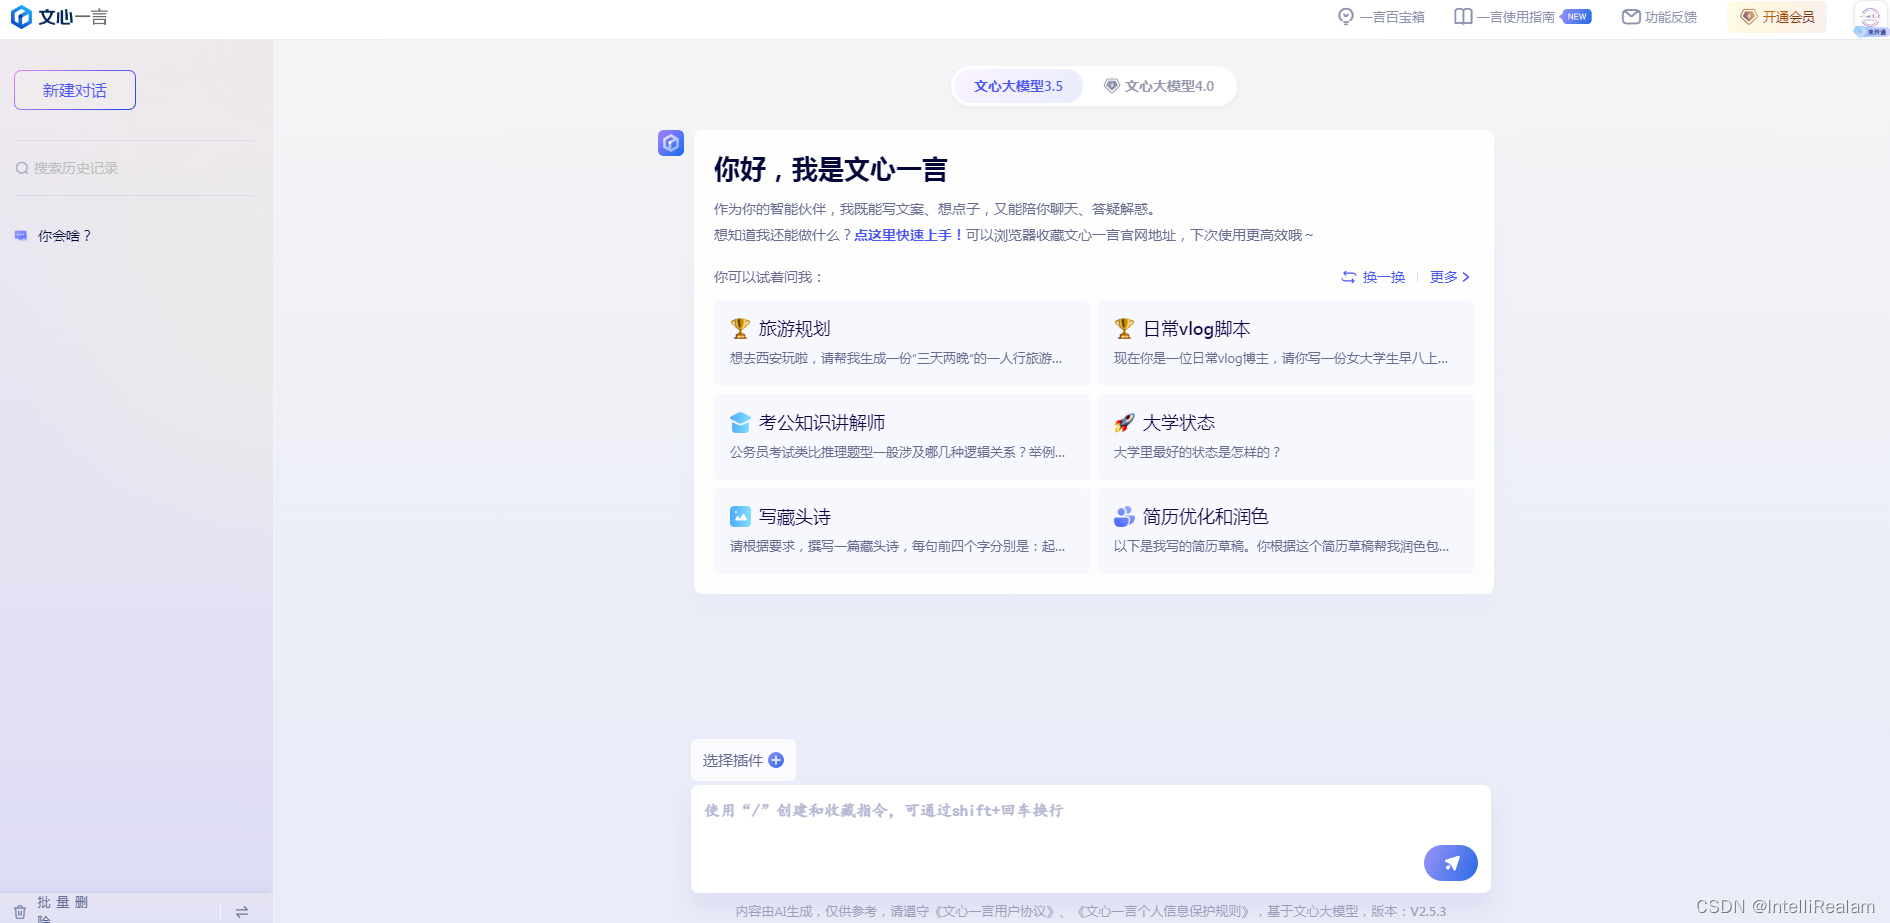Click the trophy icon on 日常vlog脚本

[x=1124, y=328]
